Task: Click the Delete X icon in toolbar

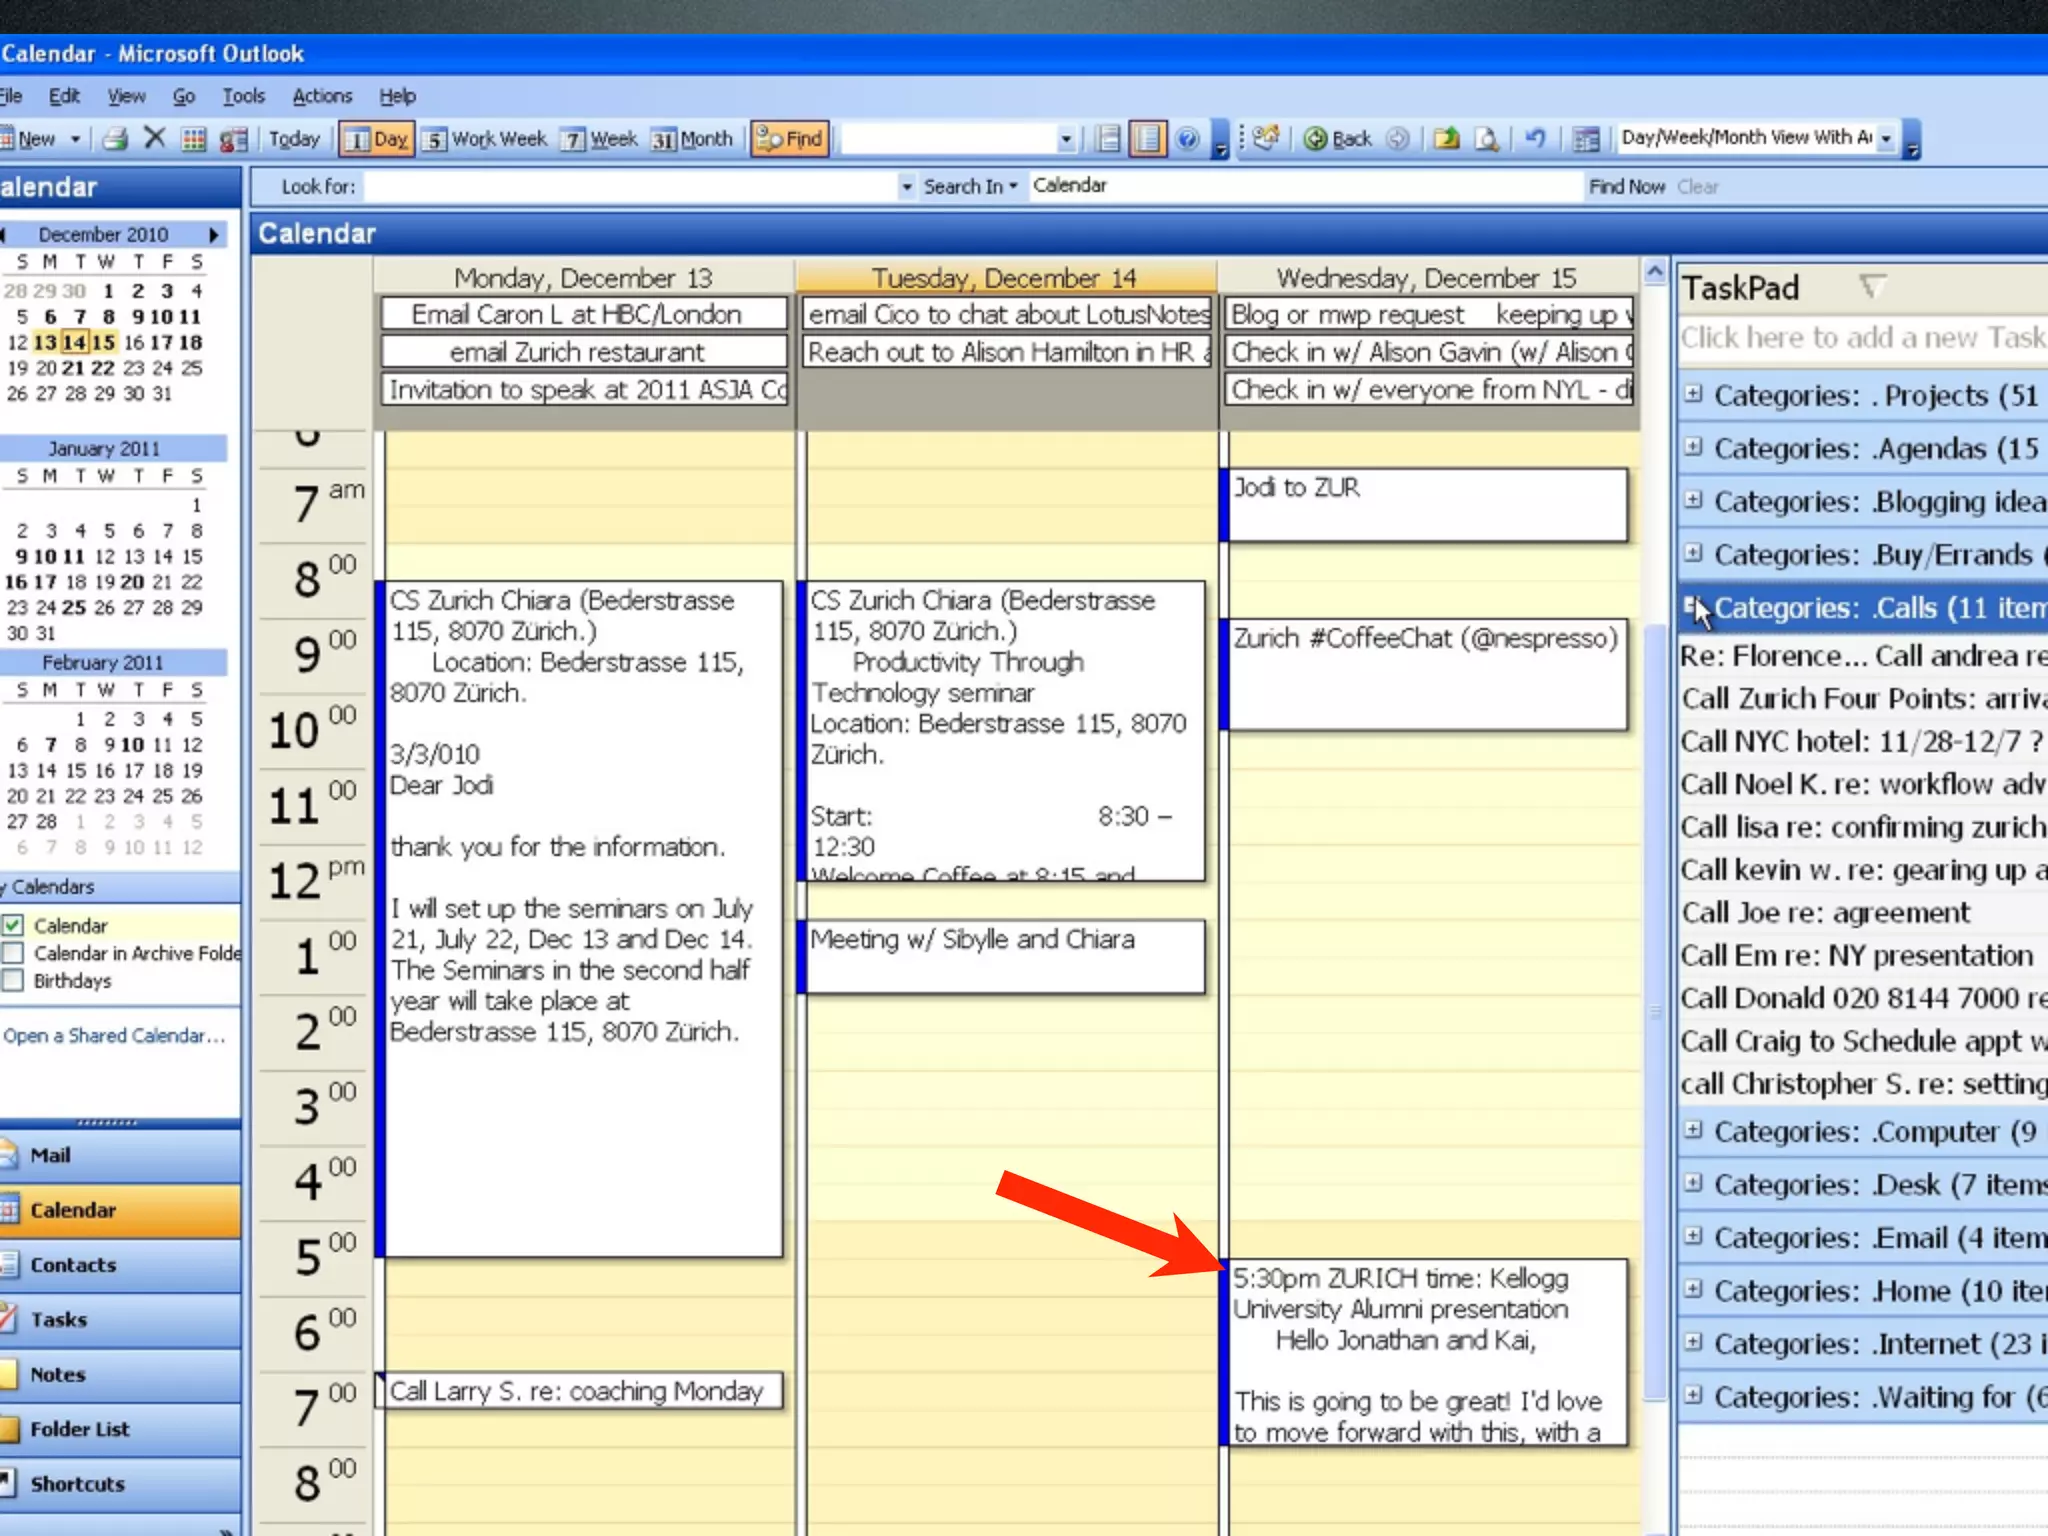Action: click(x=154, y=138)
